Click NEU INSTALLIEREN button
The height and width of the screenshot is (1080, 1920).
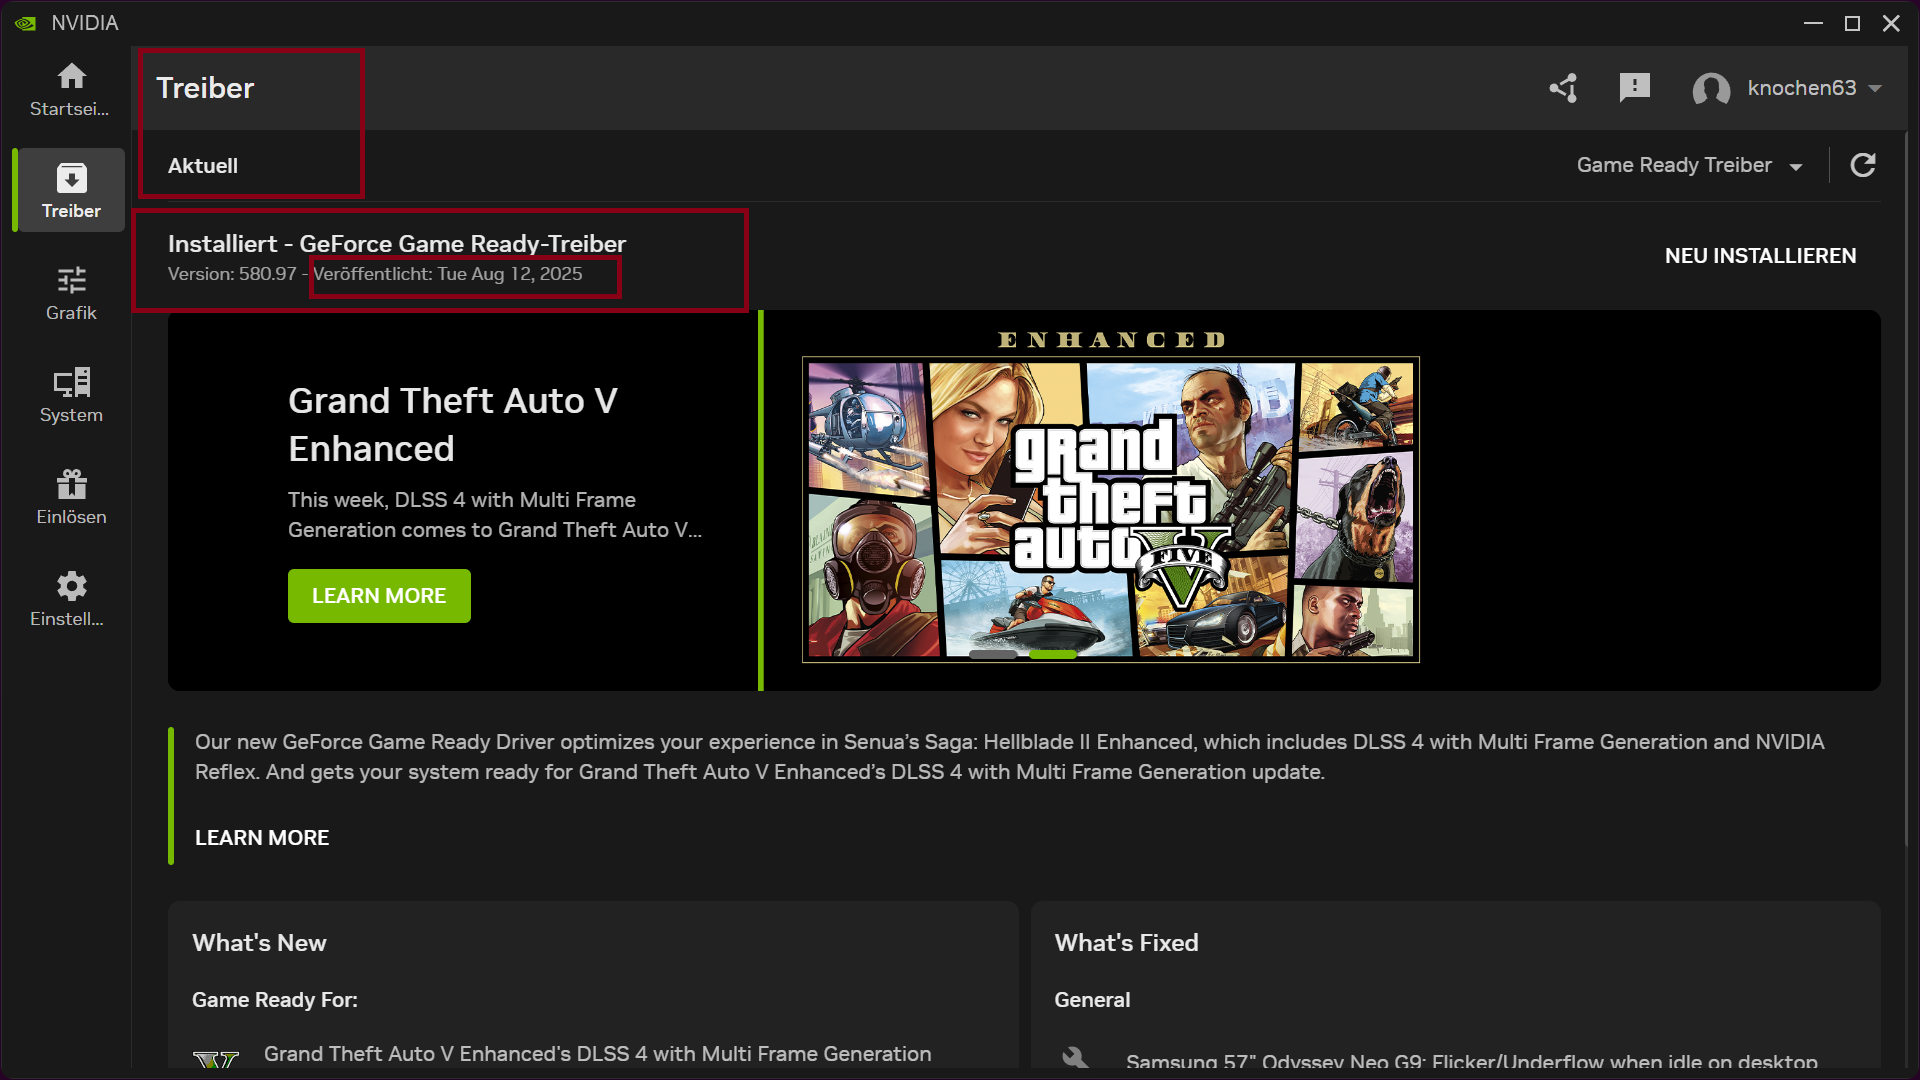(1760, 256)
